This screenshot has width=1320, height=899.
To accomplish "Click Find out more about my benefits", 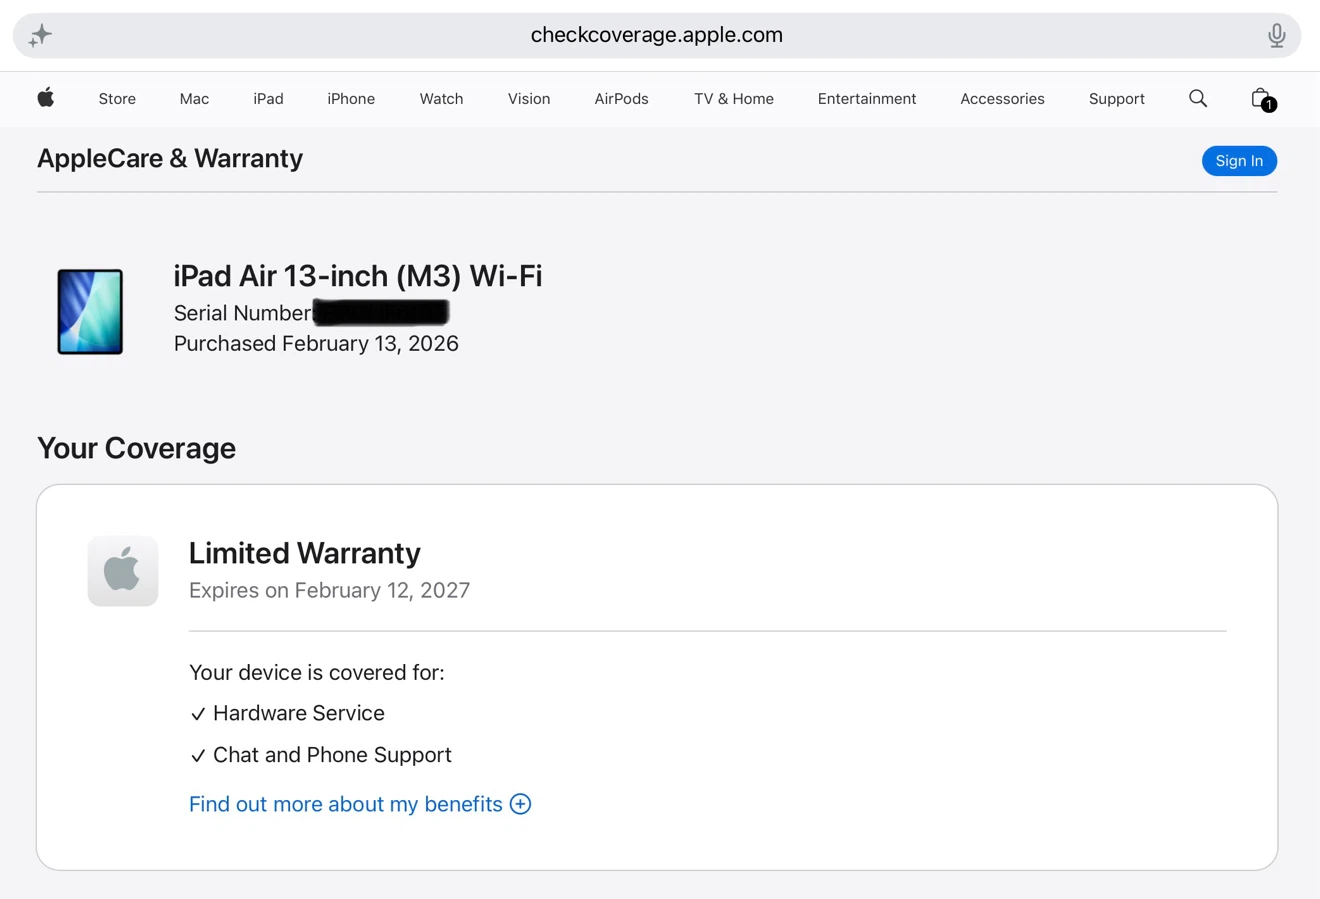I will [x=346, y=804].
